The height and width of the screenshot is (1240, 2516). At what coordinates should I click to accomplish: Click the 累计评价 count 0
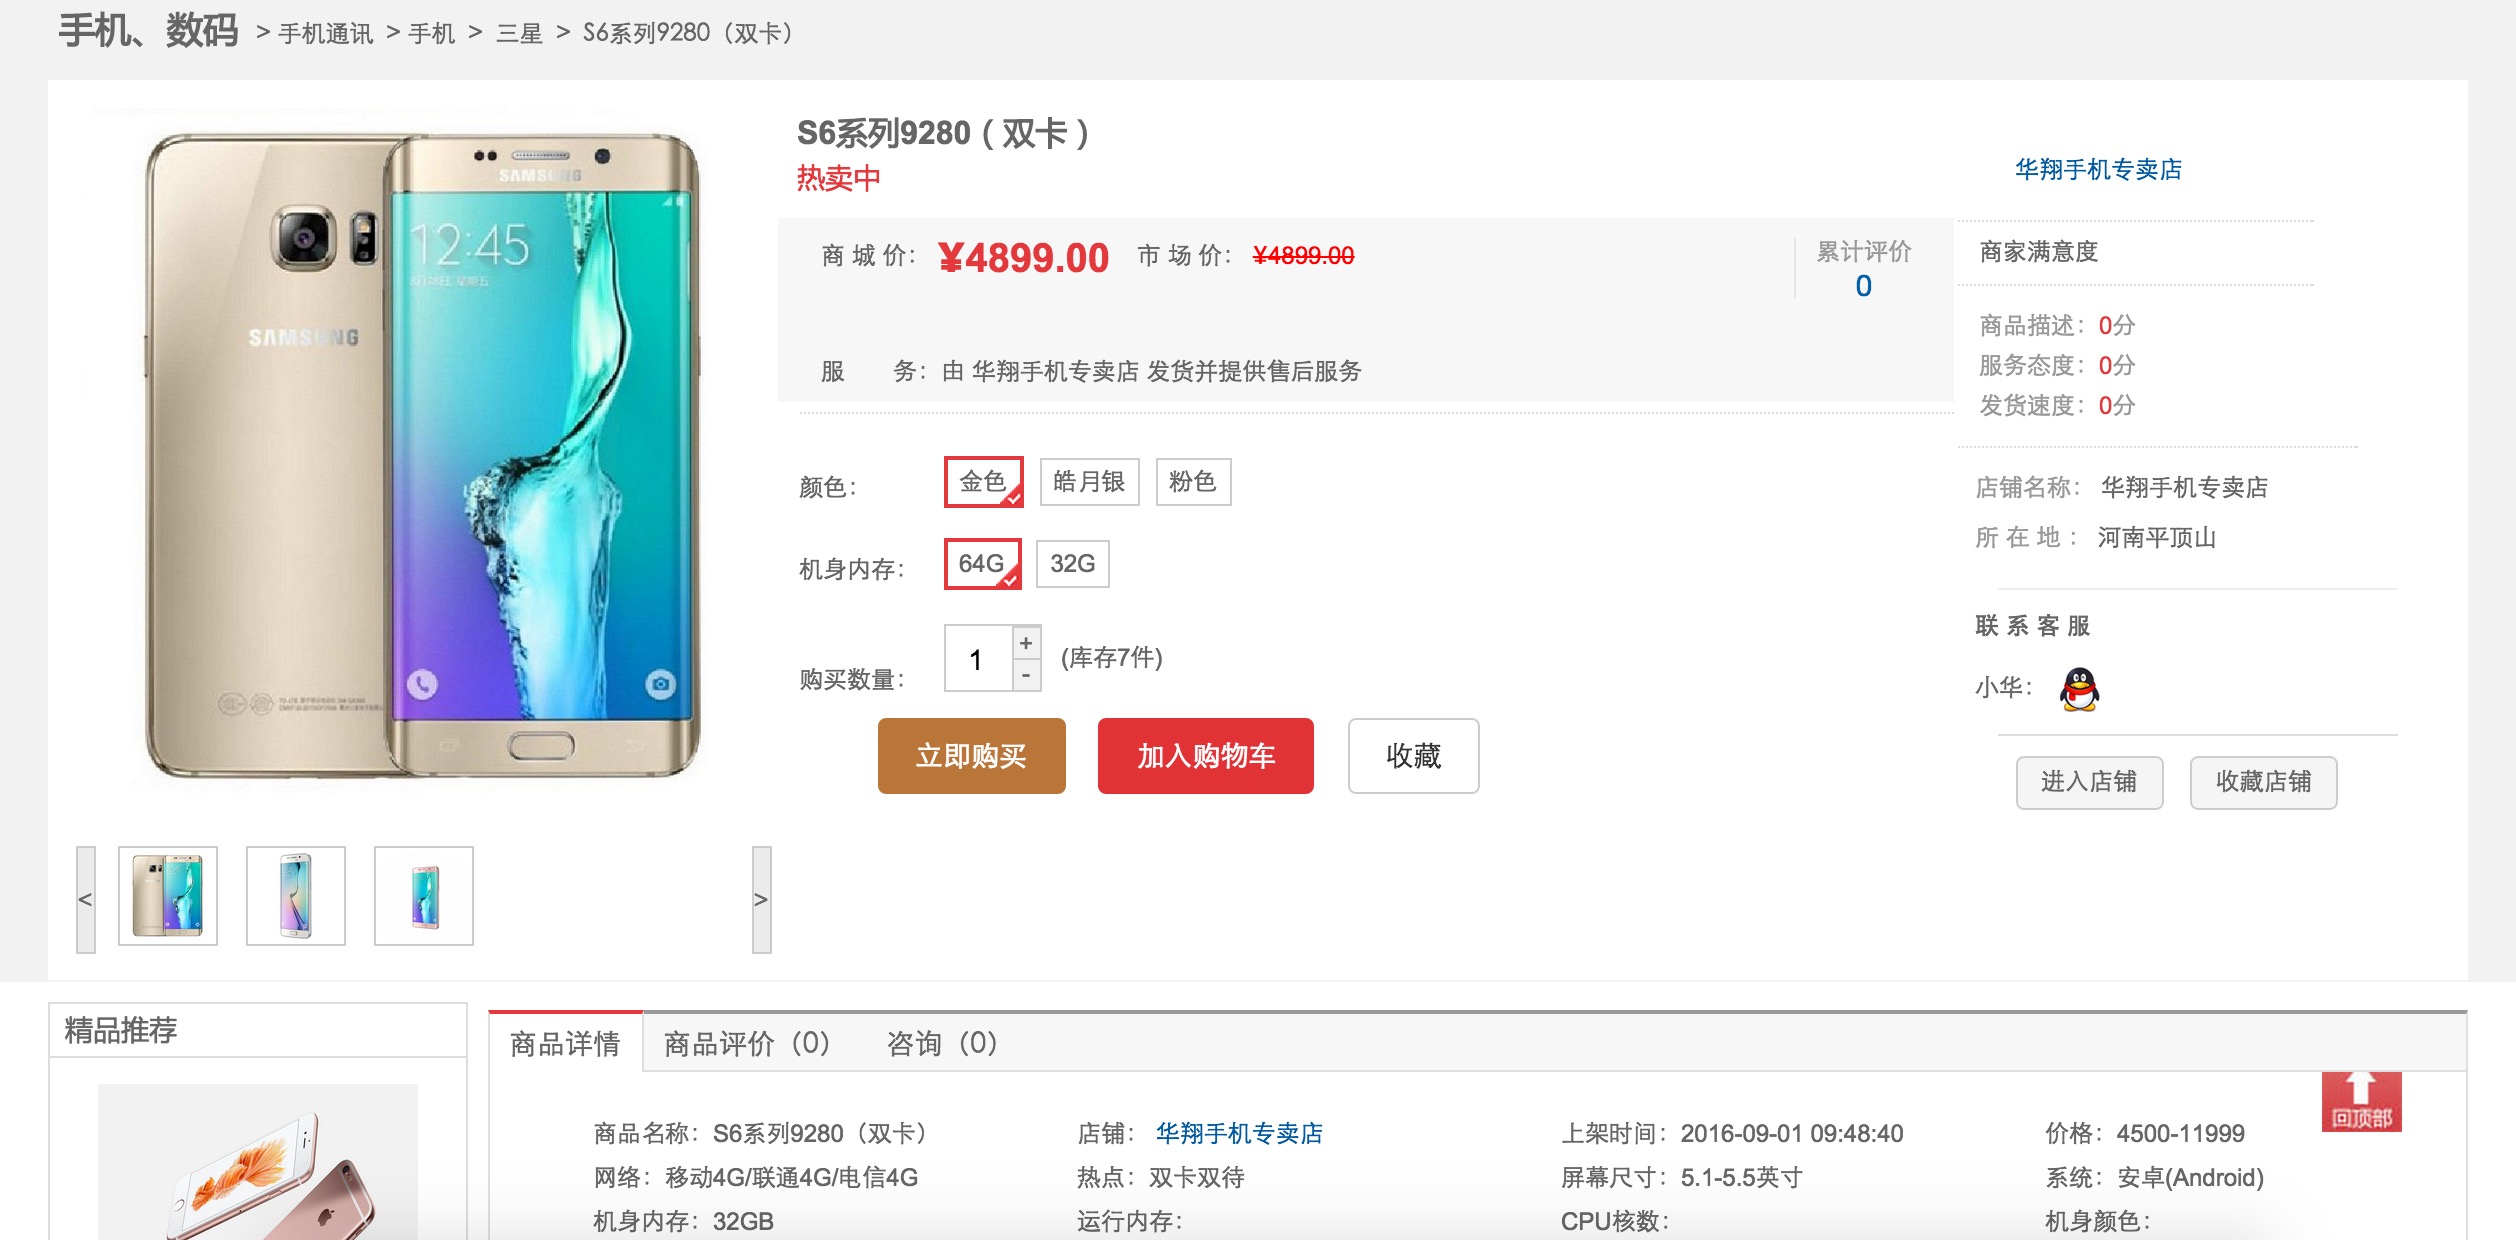1863,286
